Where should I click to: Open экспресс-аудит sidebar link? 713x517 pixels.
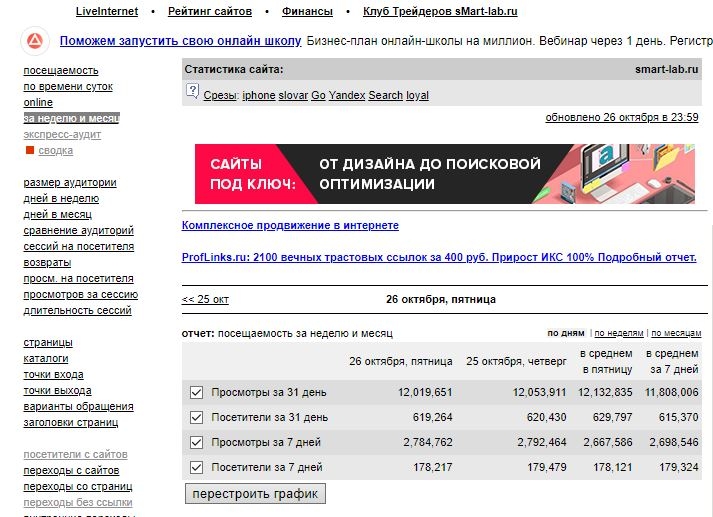[x=62, y=135]
